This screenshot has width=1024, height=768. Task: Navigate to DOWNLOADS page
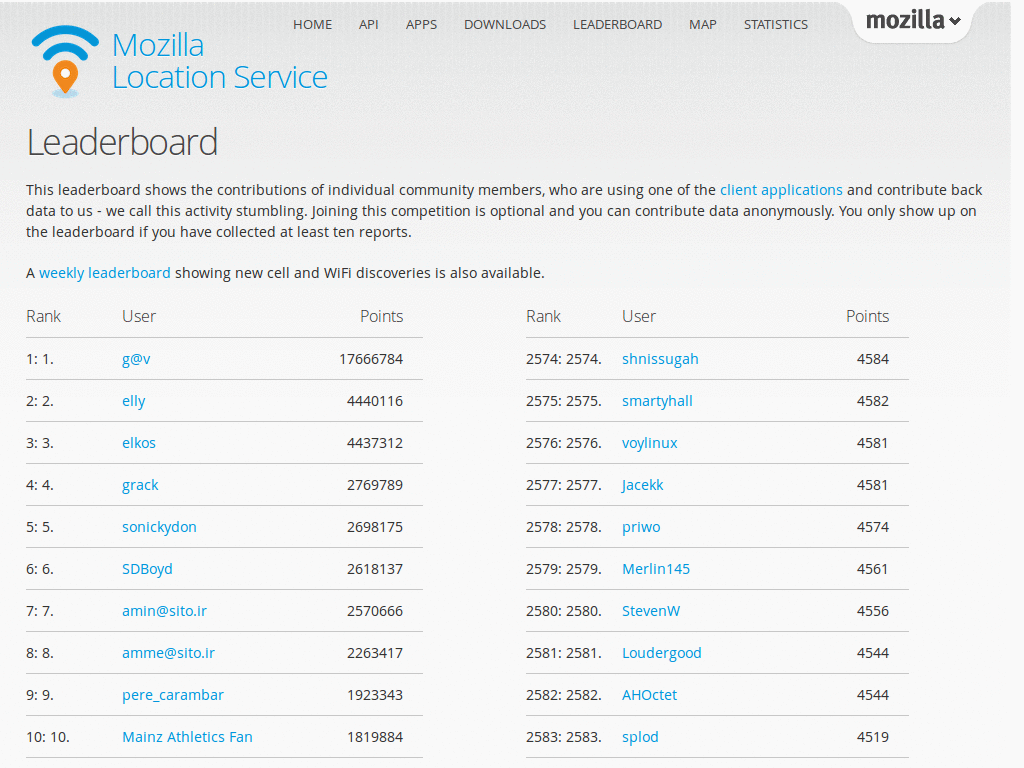(x=505, y=25)
